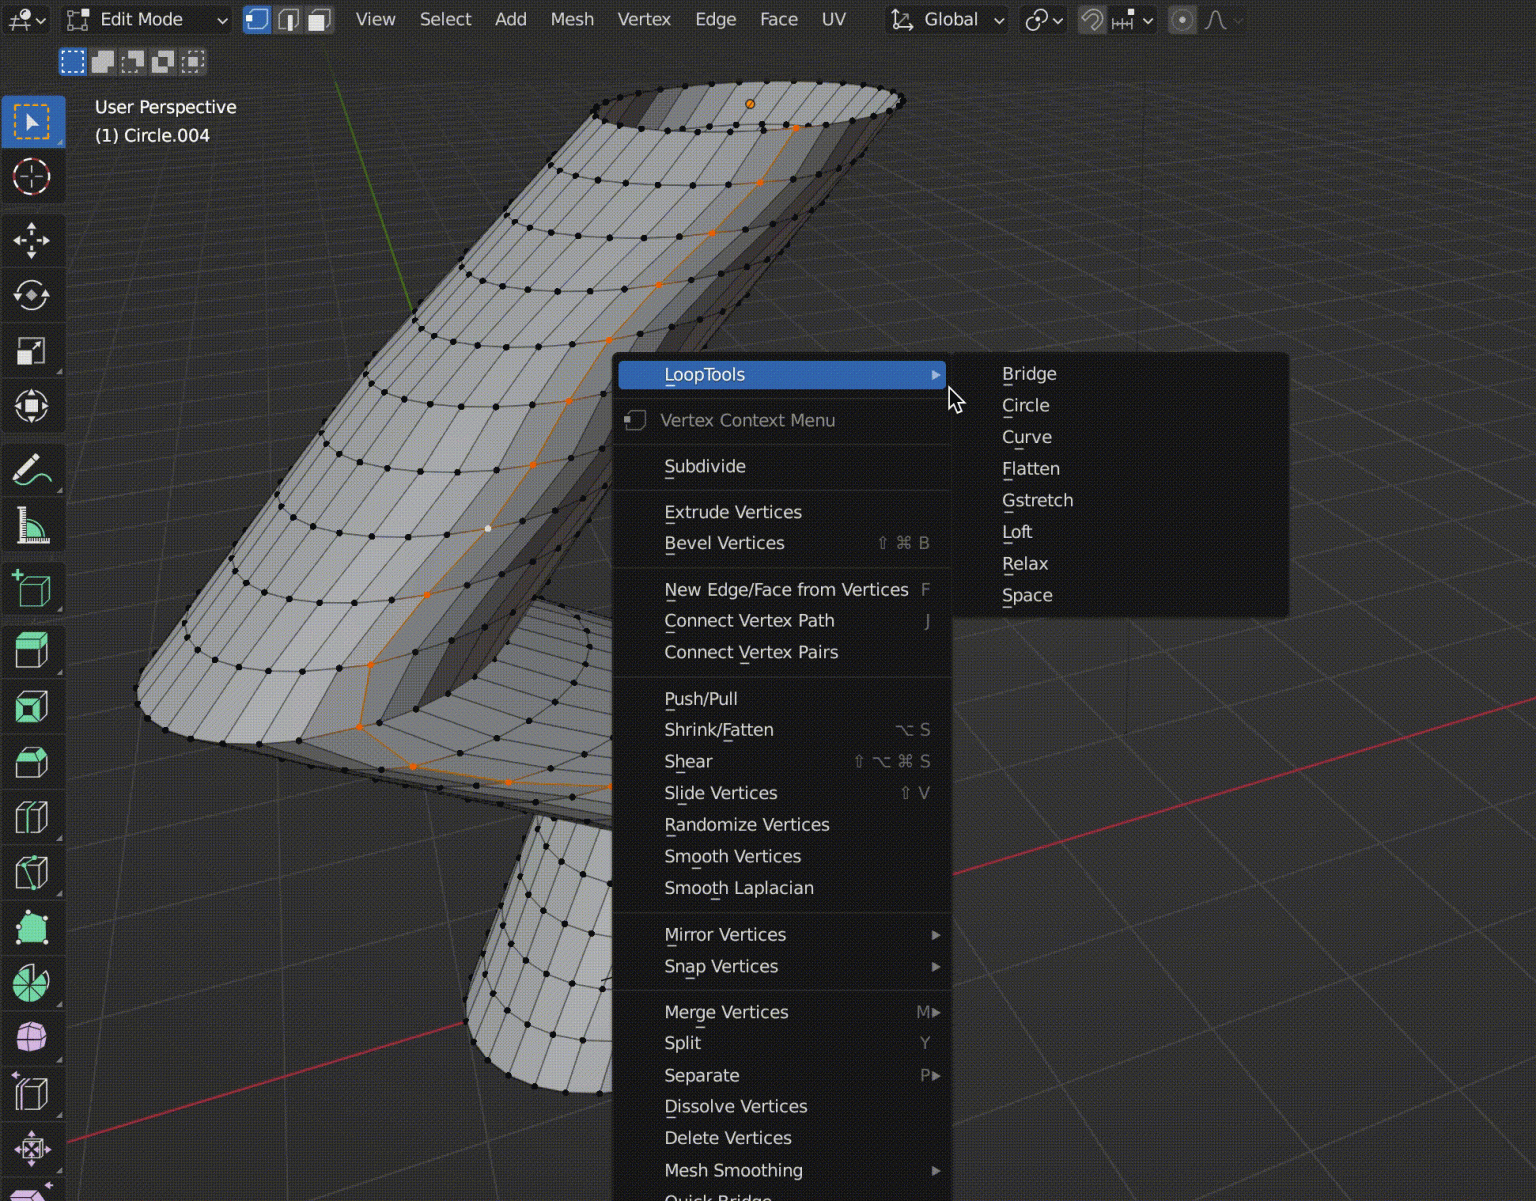The height and width of the screenshot is (1201, 1536).
Task: Select the Scale tool
Action: pyautogui.click(x=33, y=350)
